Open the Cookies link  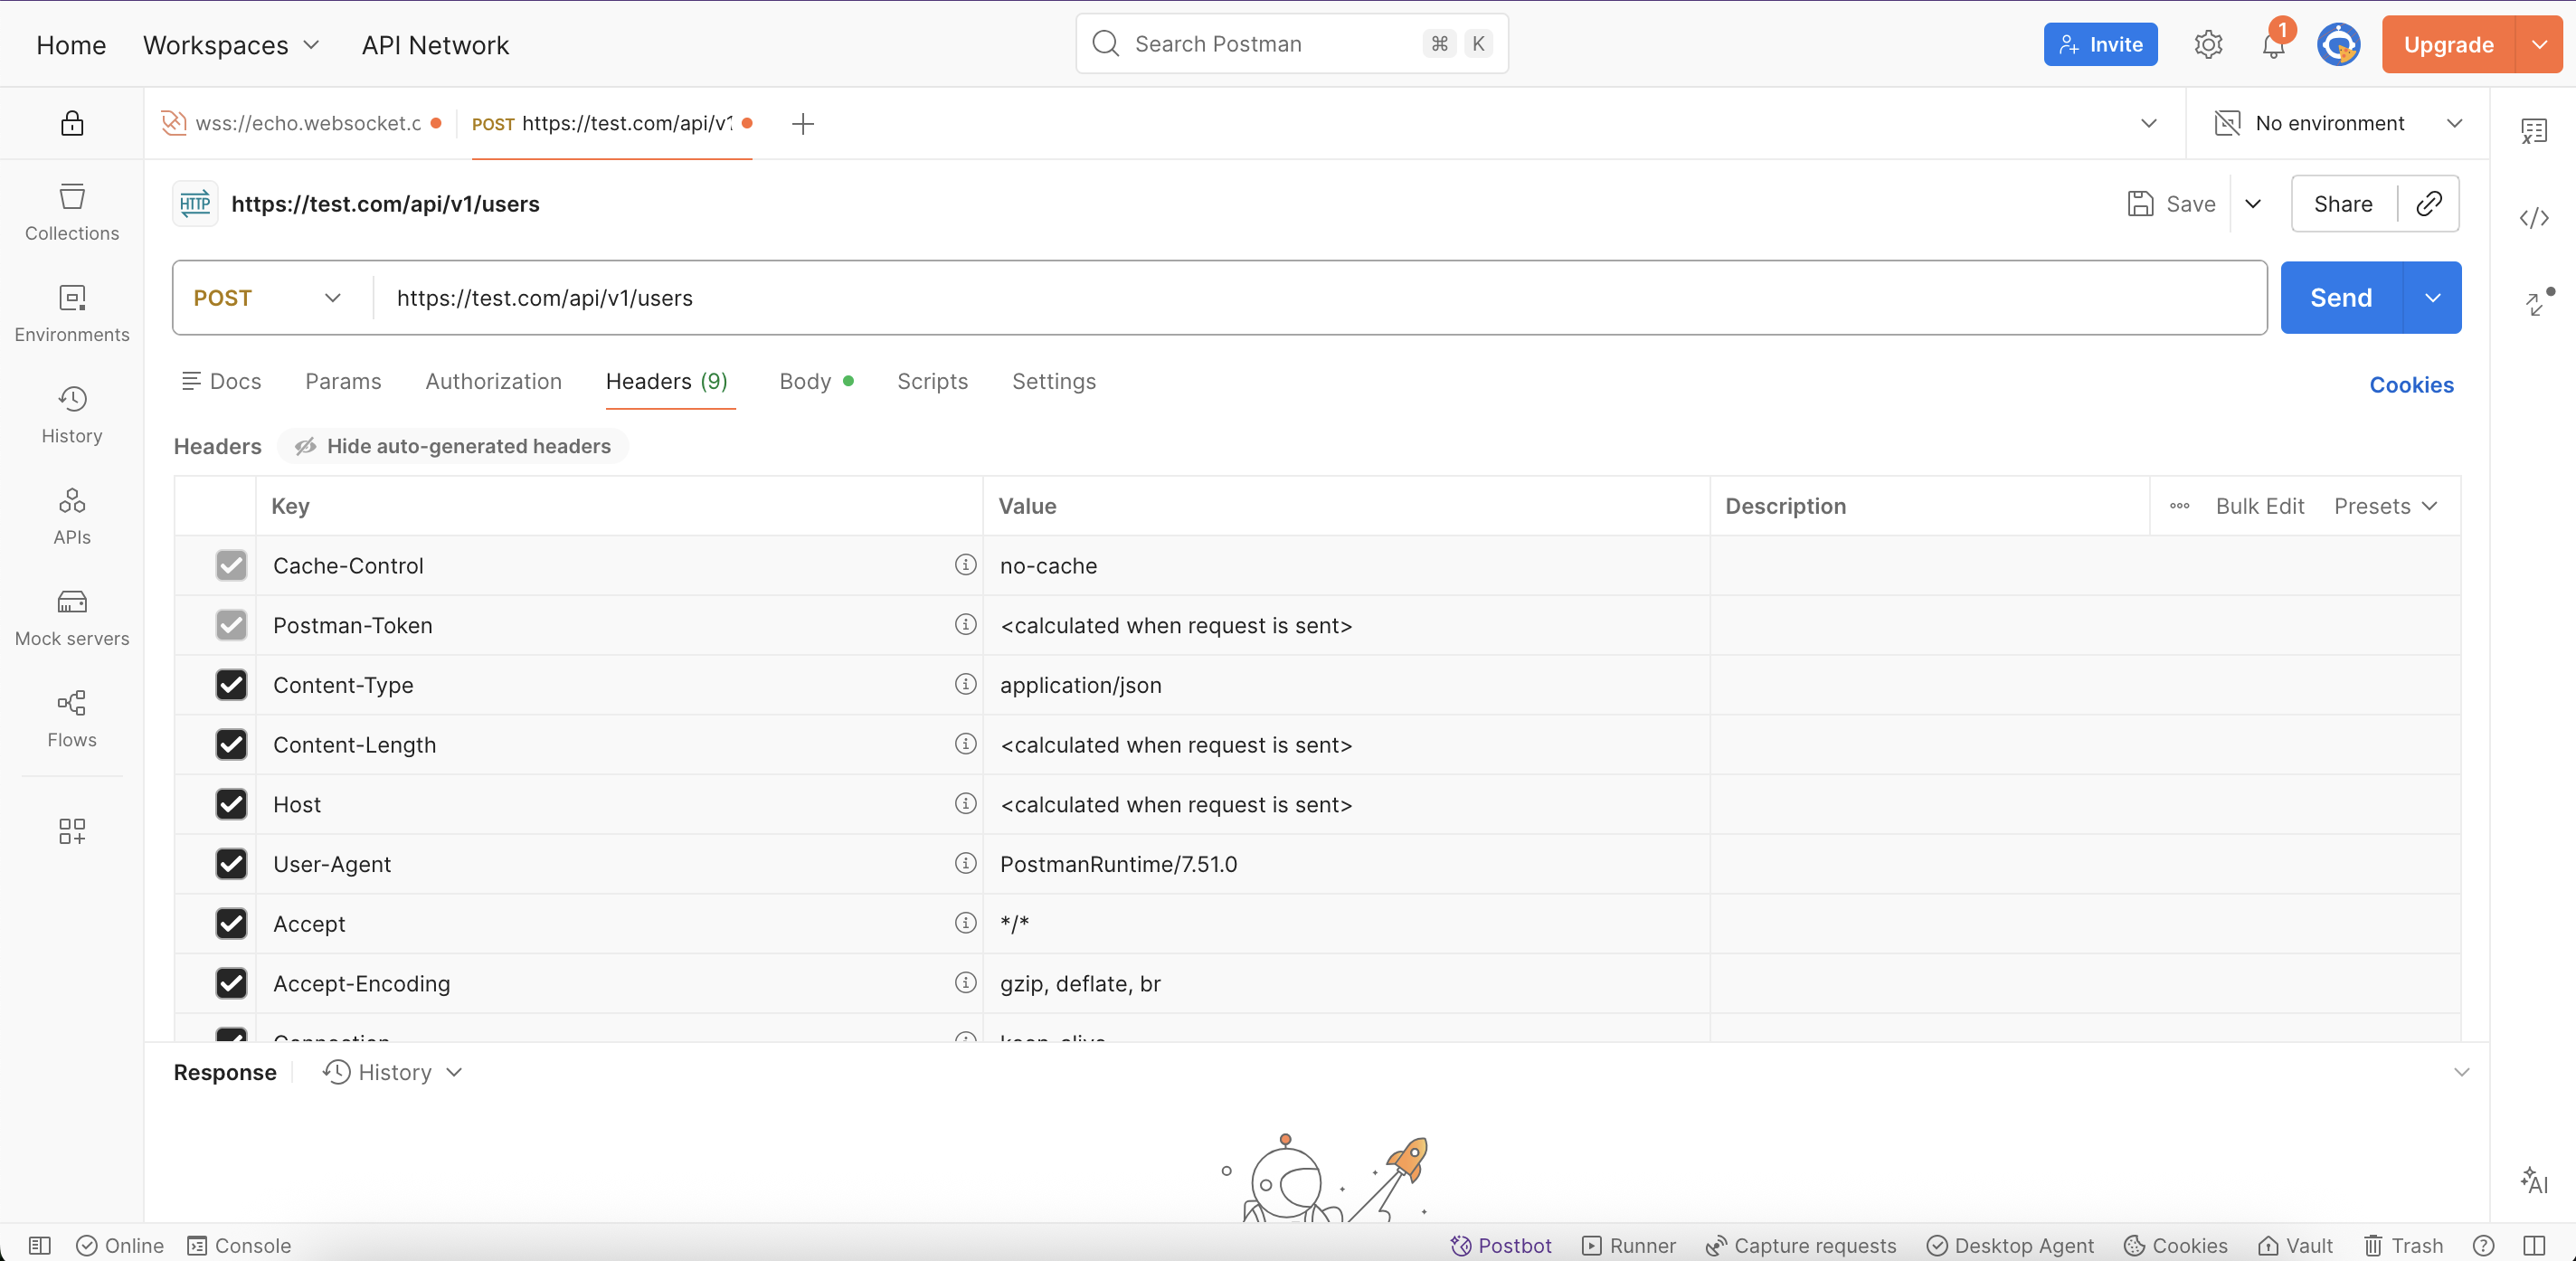pyautogui.click(x=2410, y=385)
